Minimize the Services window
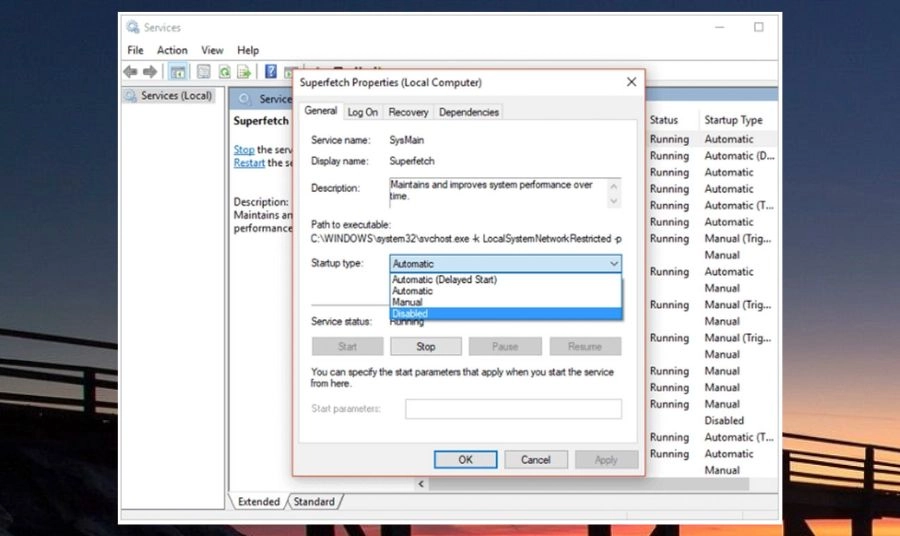Image resolution: width=900 pixels, height=536 pixels. coord(720,27)
